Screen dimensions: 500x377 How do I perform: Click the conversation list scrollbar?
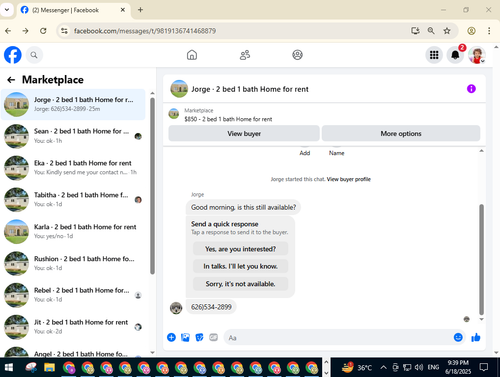152,185
